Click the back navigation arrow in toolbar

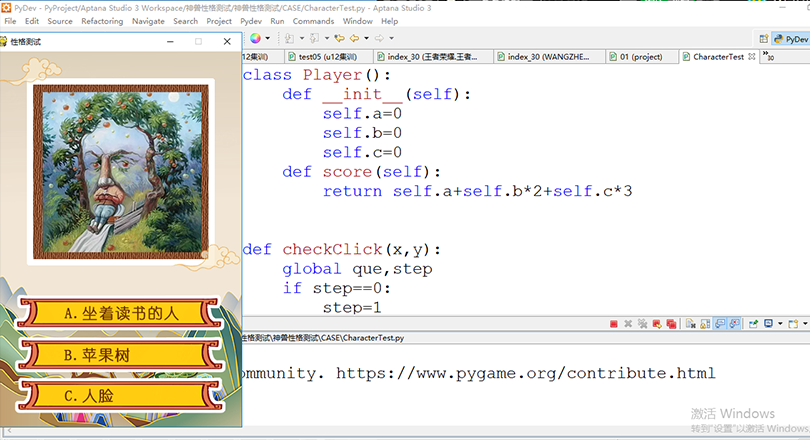[x=354, y=38]
